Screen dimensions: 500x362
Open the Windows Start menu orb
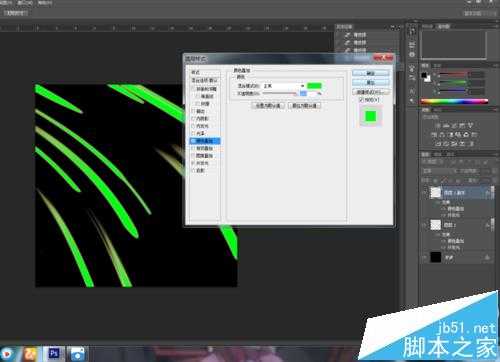coord(6,354)
